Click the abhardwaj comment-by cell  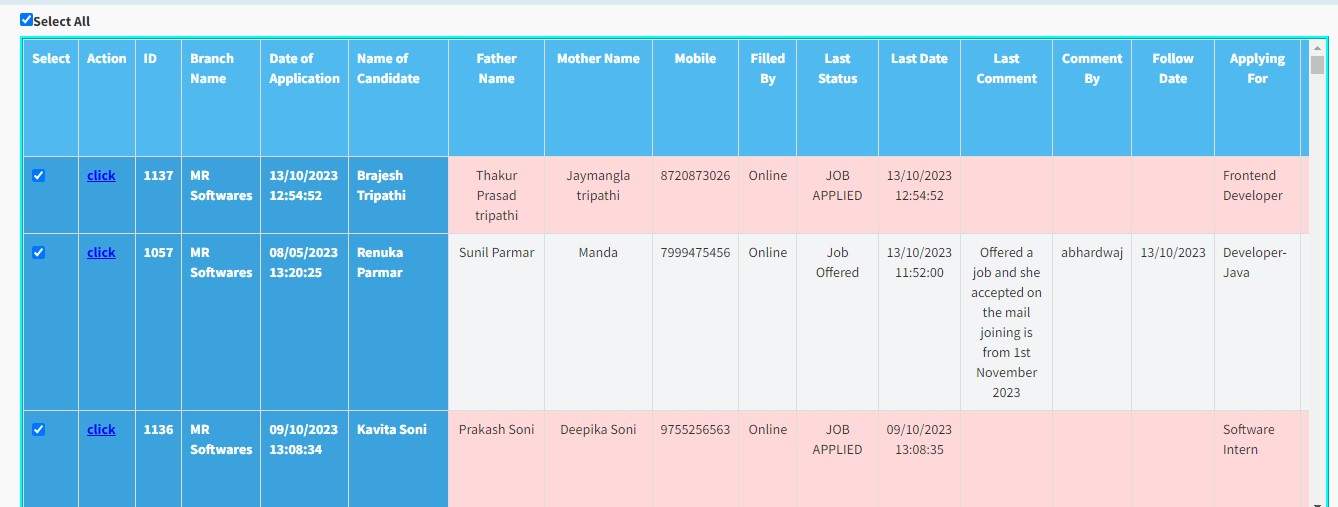[x=1092, y=253]
